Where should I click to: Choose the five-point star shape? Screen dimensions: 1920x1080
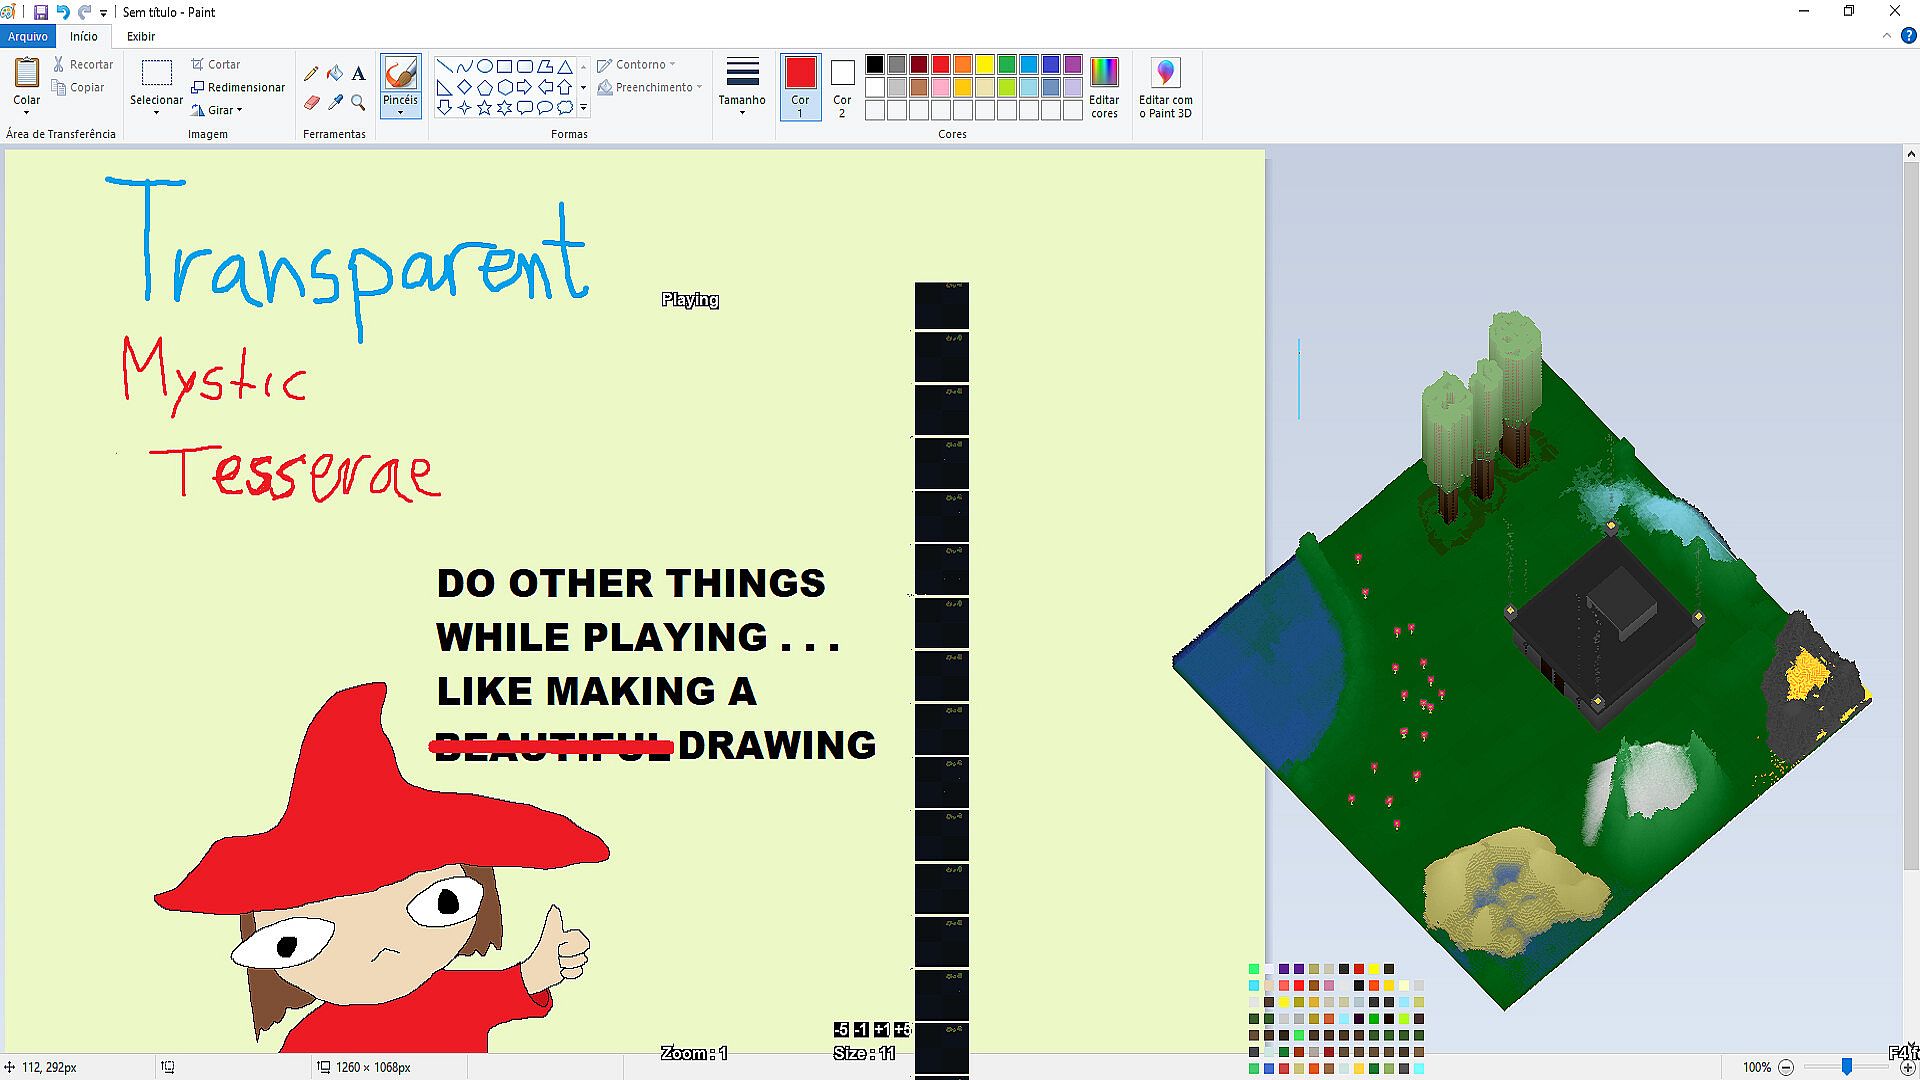[485, 108]
